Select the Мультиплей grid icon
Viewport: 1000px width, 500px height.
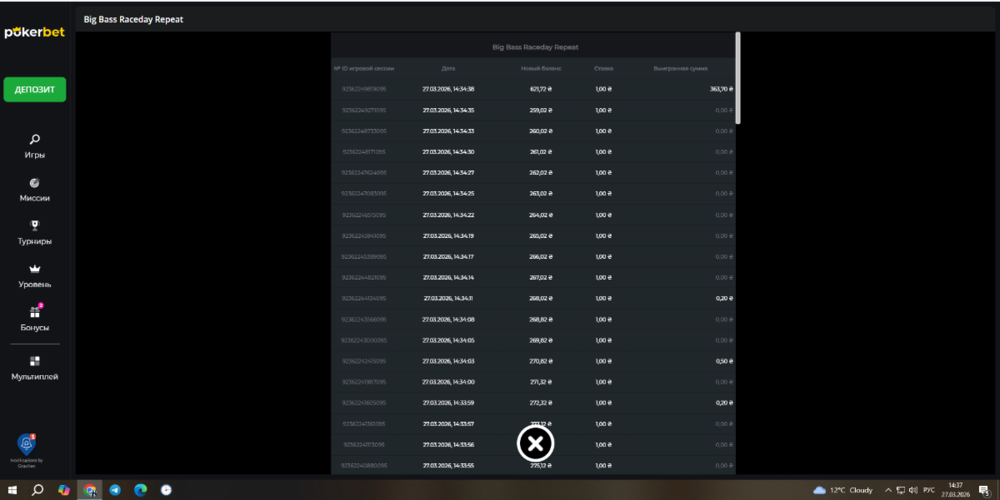click(35, 361)
